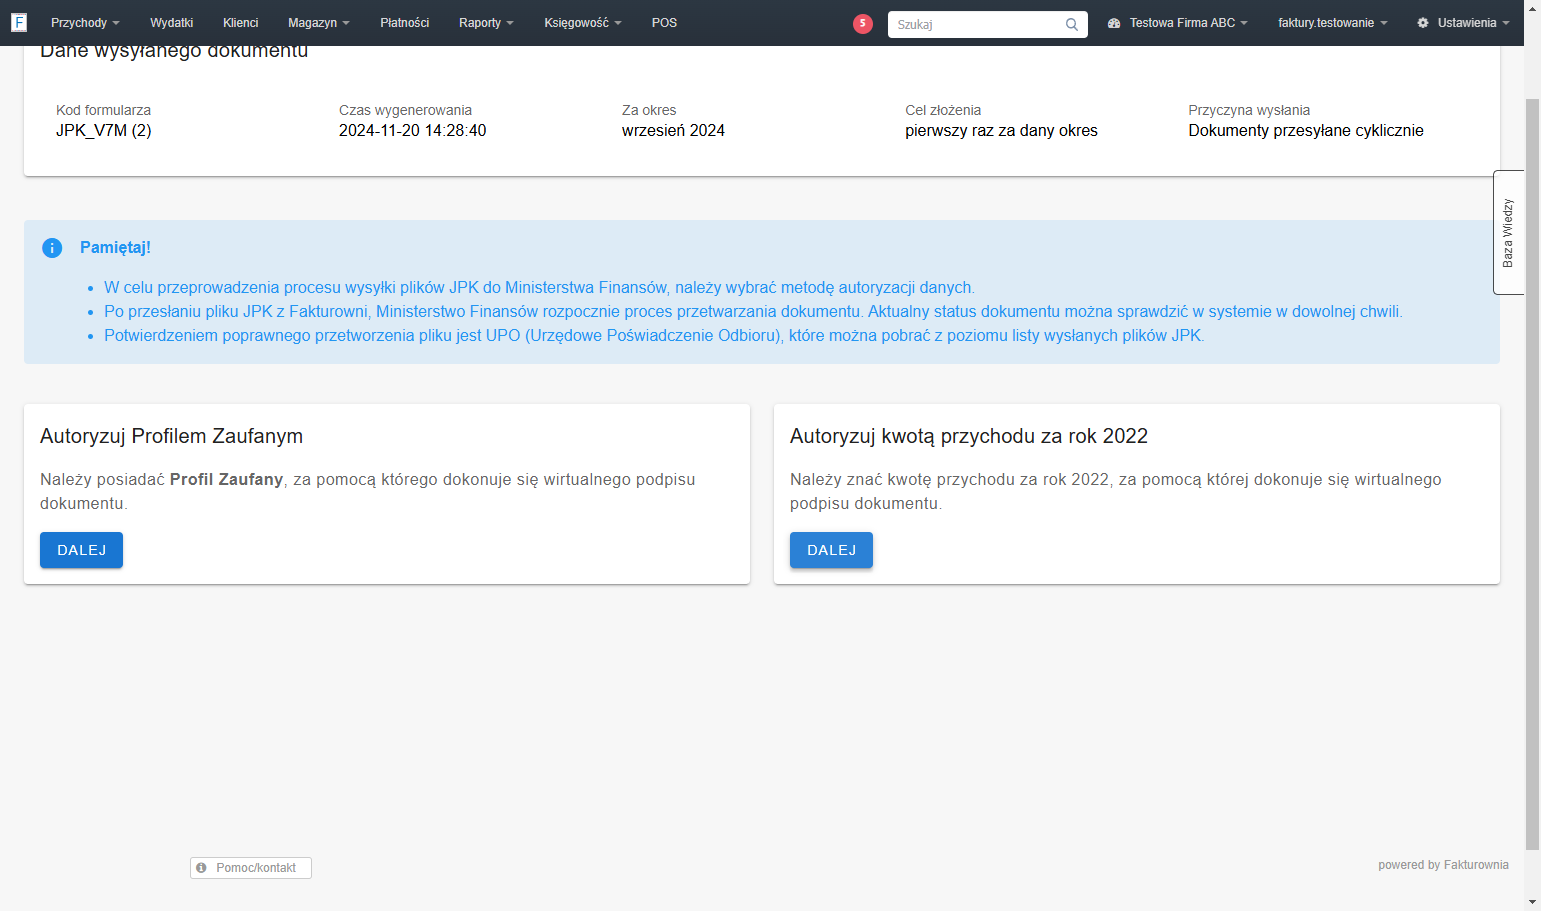Click the scrollbar down arrow
The width and height of the screenshot is (1541, 911).
(1532, 901)
